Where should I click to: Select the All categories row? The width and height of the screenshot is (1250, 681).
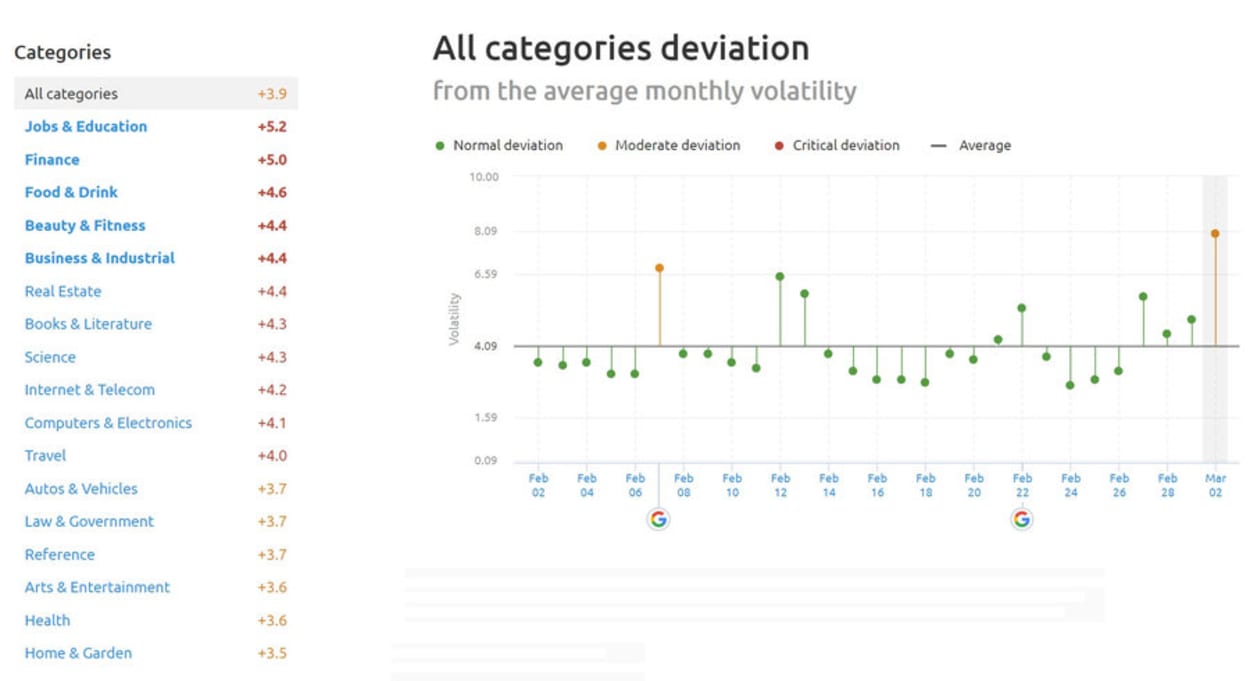click(156, 94)
